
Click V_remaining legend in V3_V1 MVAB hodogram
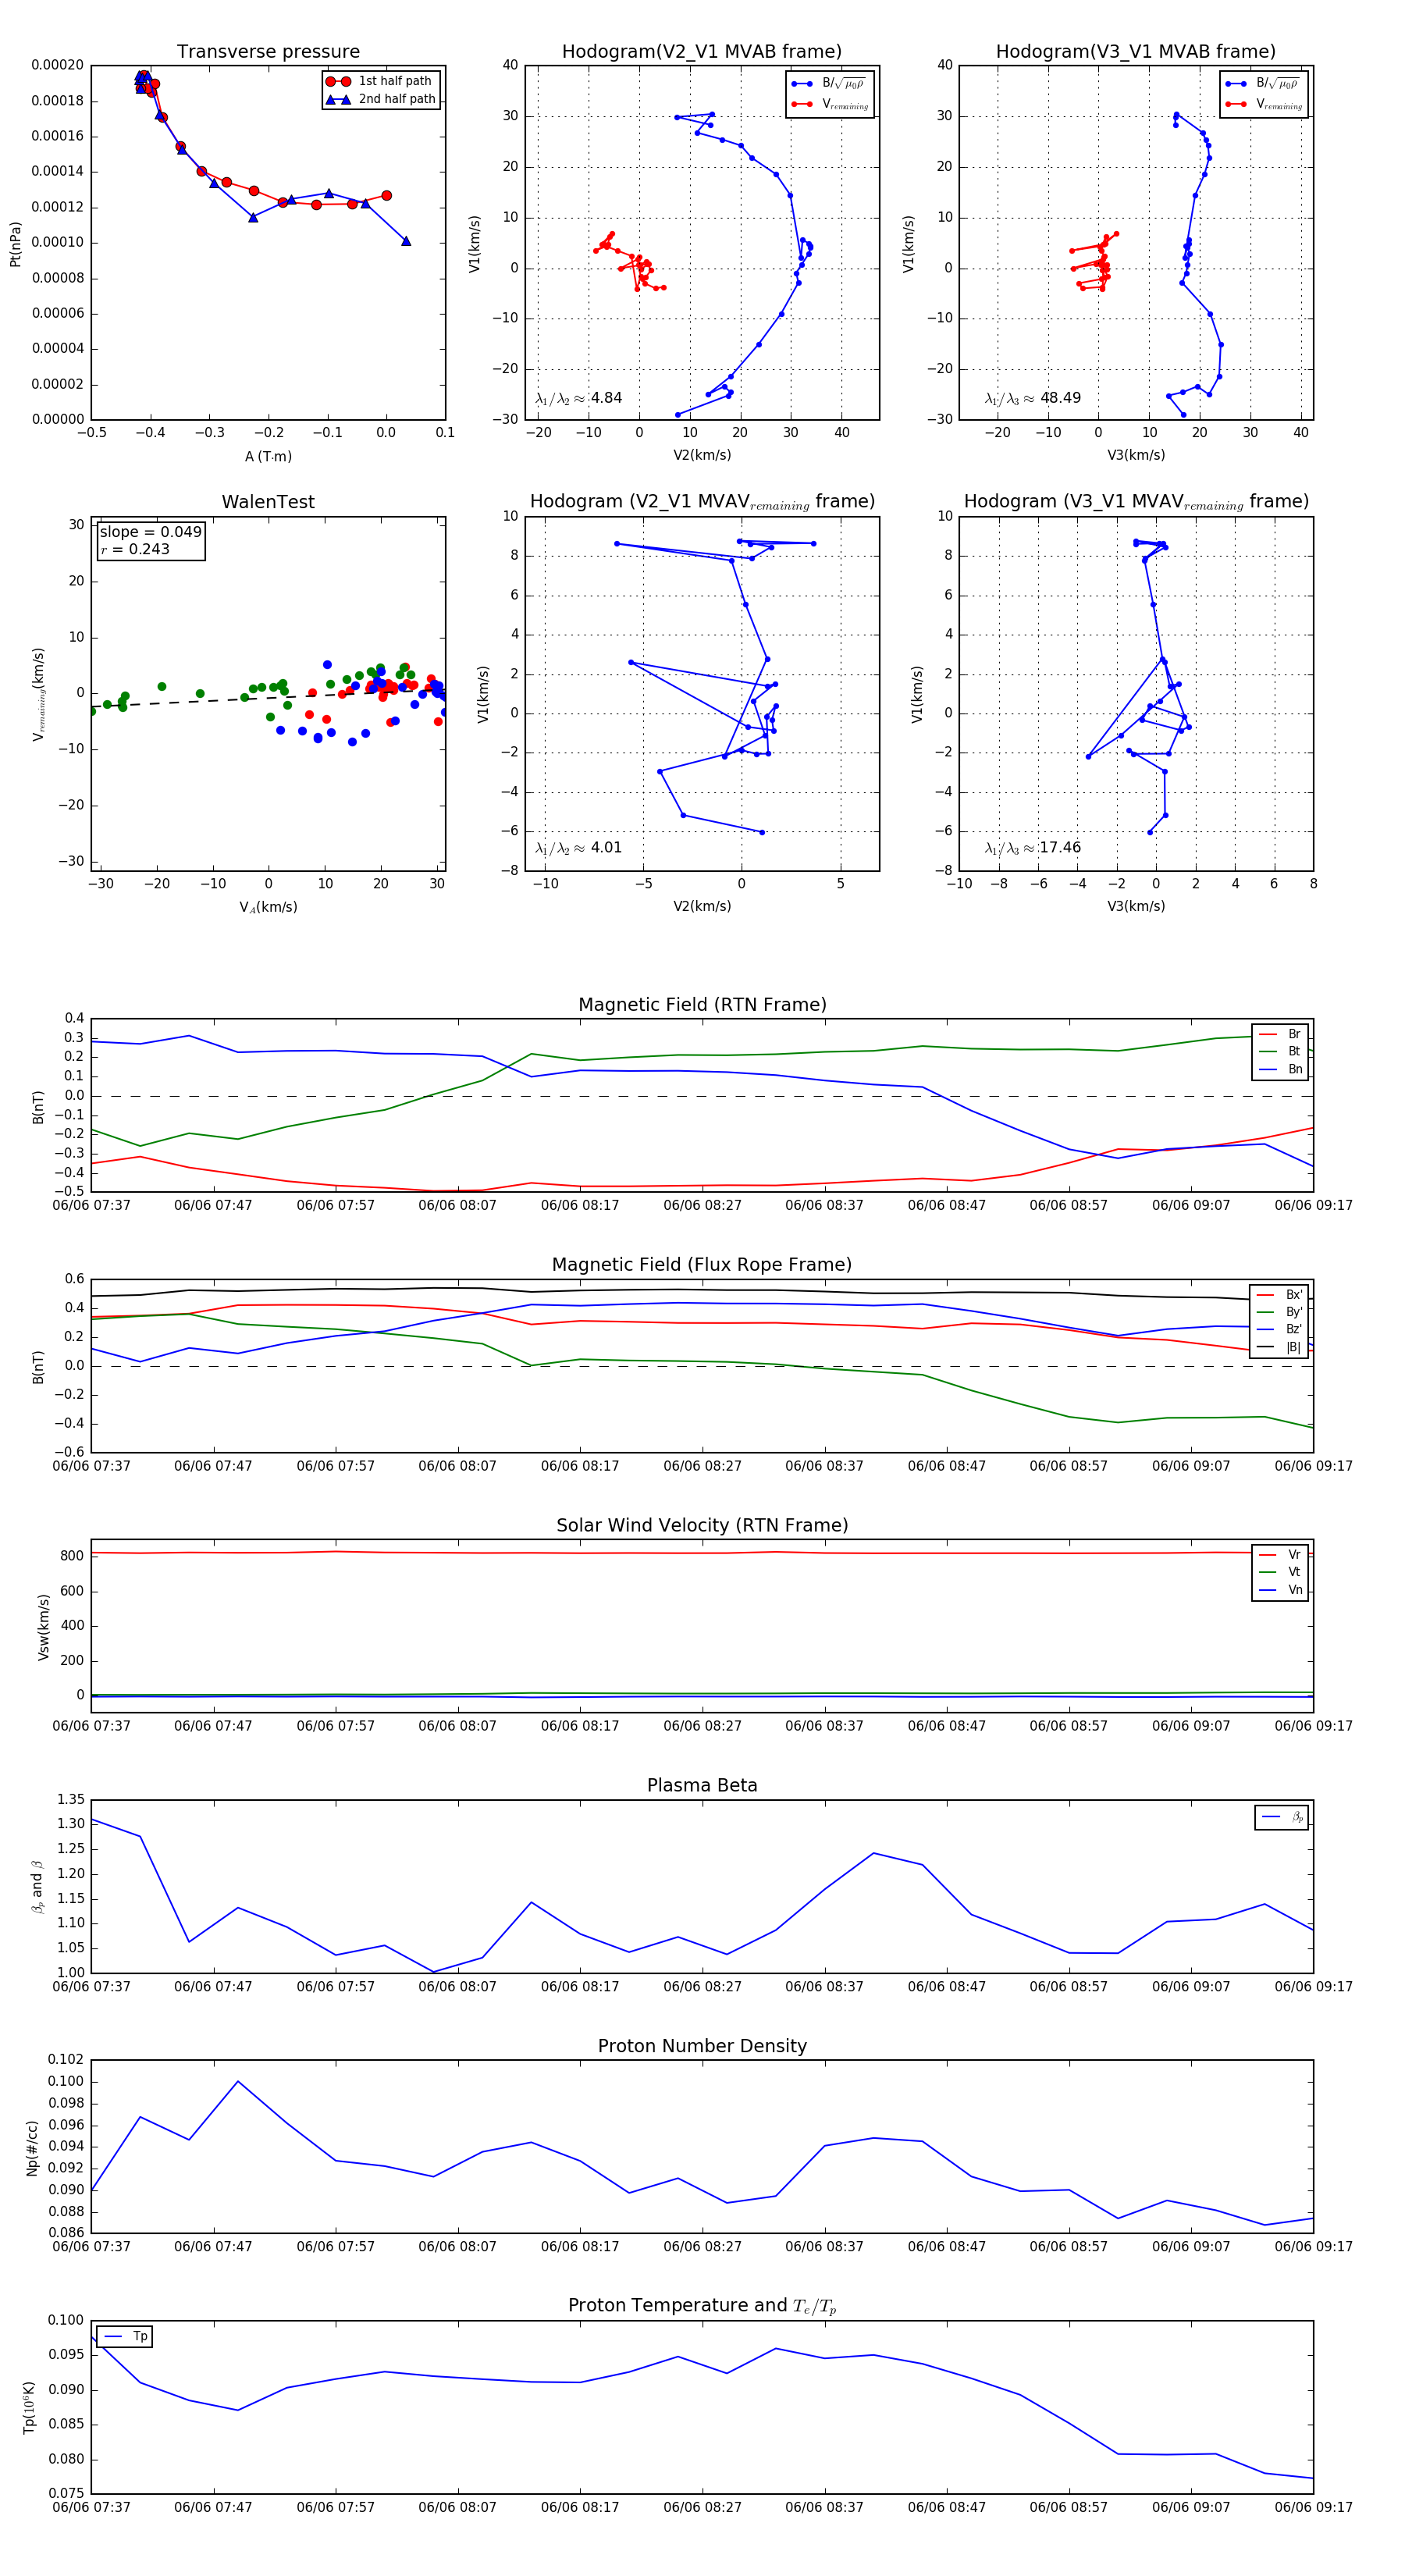coord(1263,104)
